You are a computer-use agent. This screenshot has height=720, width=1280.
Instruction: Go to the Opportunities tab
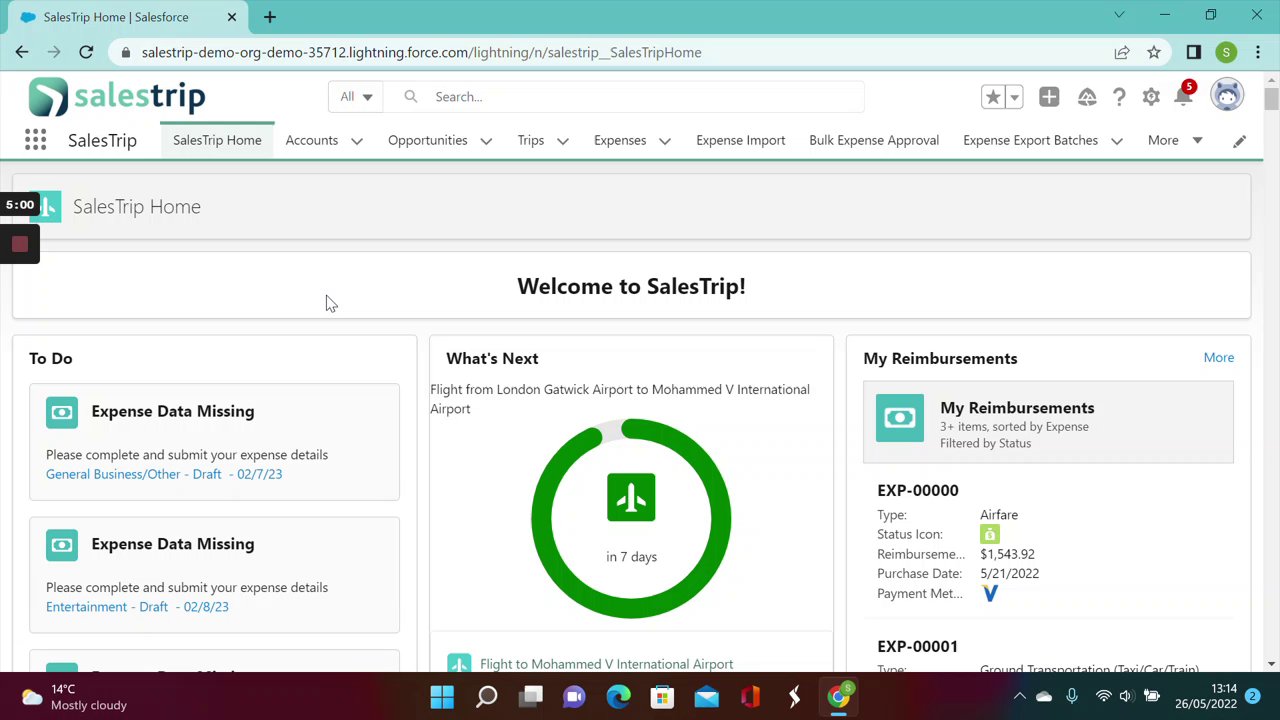tap(428, 140)
